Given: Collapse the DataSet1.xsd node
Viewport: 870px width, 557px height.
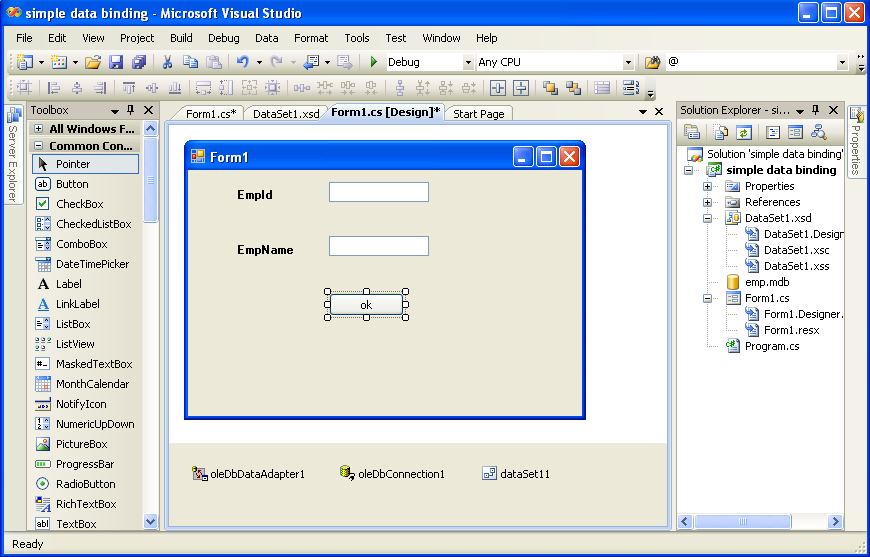Looking at the screenshot, I should (707, 219).
